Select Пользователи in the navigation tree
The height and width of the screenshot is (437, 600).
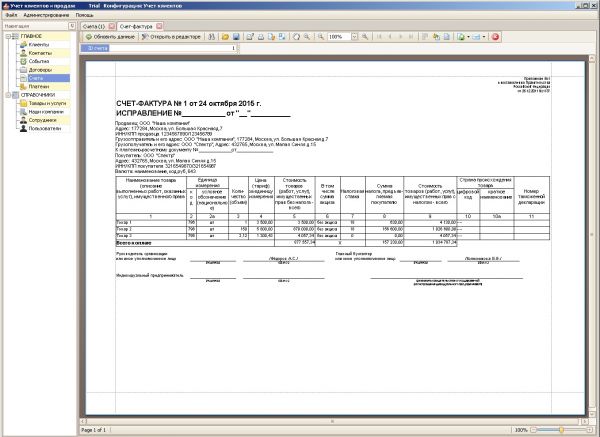pyautogui.click(x=44, y=128)
